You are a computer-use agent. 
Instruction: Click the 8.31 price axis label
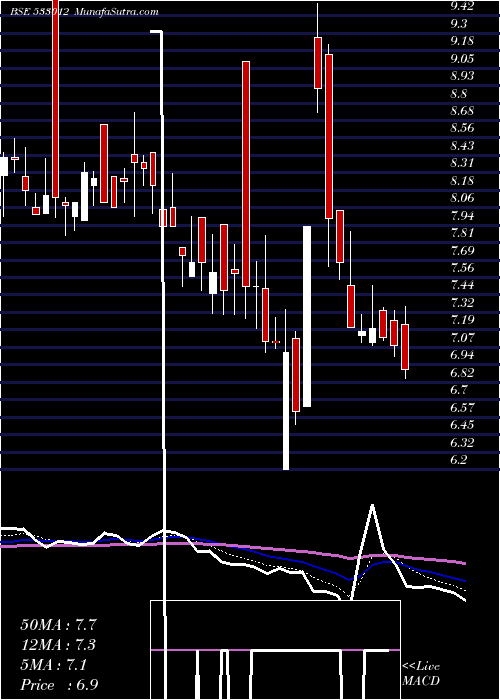462,163
